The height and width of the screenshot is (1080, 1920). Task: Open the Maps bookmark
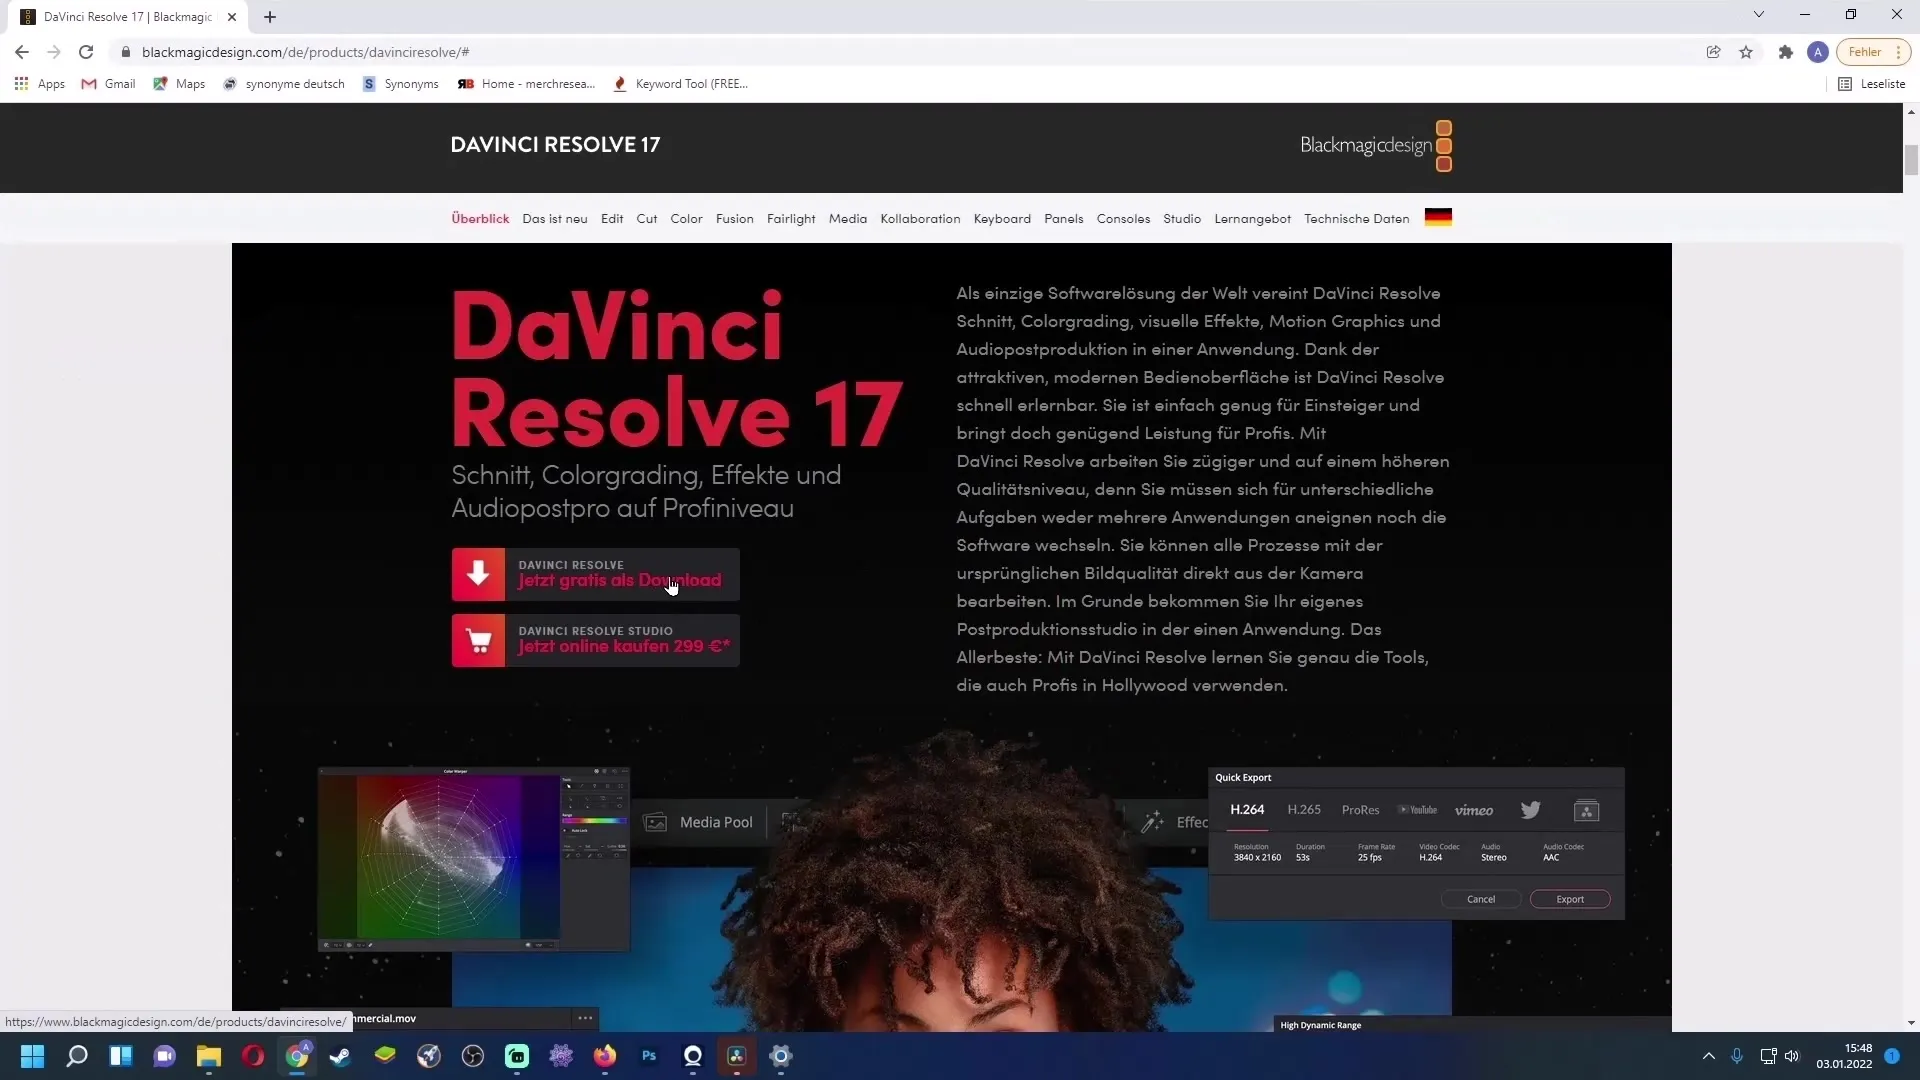pos(179,84)
